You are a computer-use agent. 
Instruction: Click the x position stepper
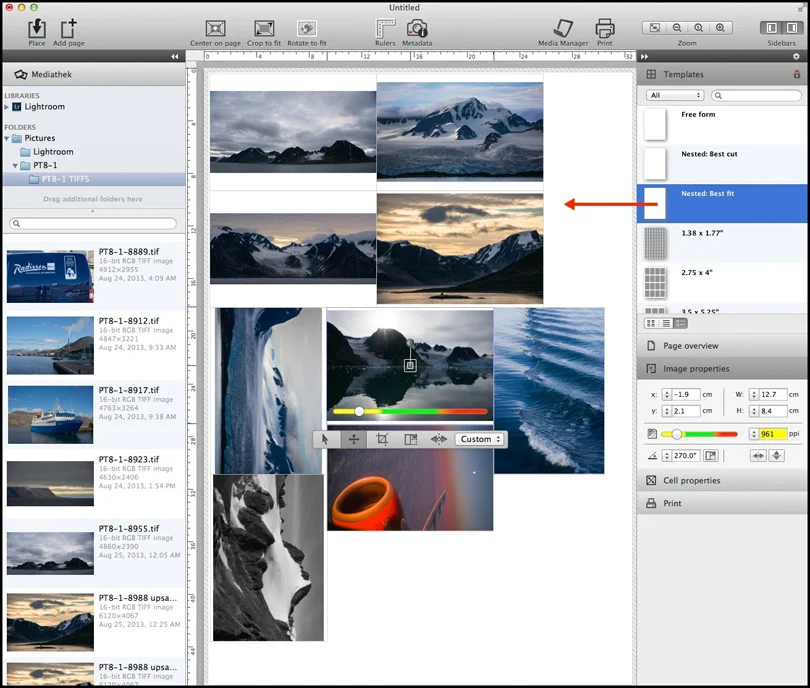tap(666, 394)
